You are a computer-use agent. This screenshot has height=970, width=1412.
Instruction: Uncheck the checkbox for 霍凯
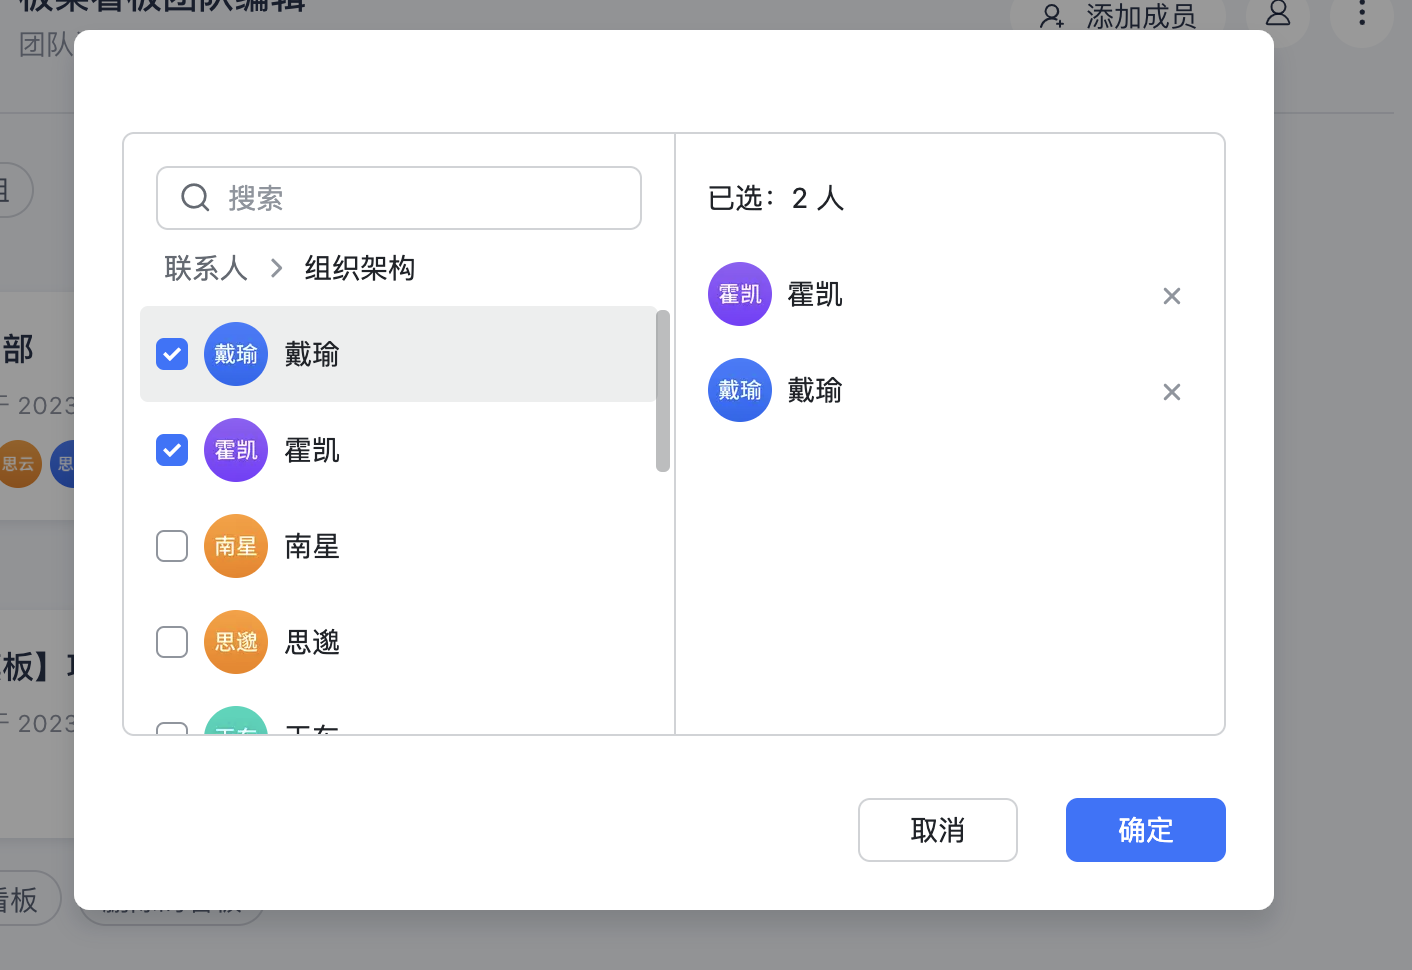pyautogui.click(x=172, y=450)
